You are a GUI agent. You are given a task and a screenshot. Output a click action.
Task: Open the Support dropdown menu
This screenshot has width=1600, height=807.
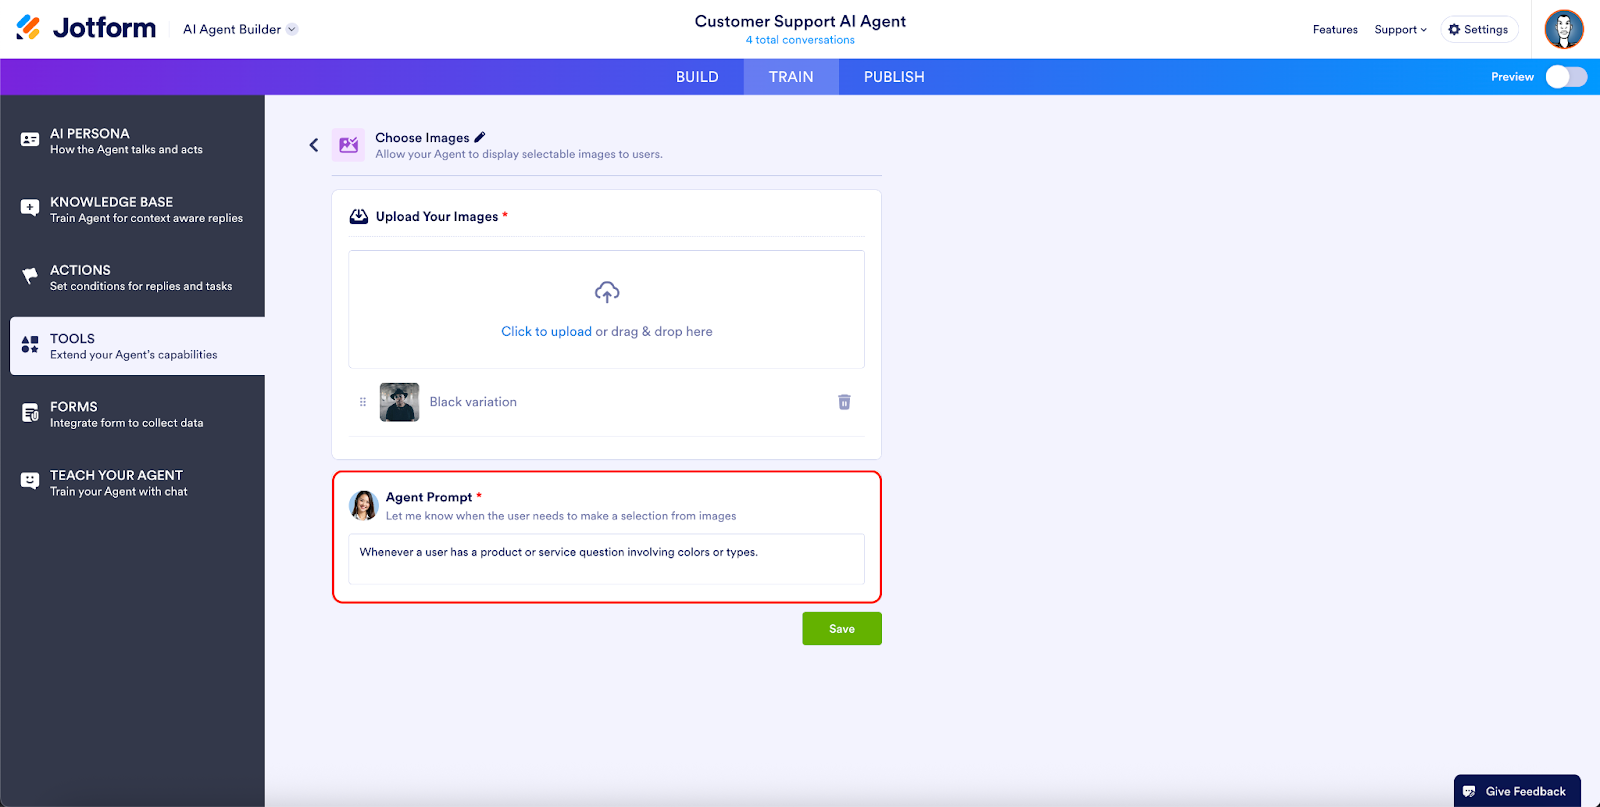(1400, 30)
